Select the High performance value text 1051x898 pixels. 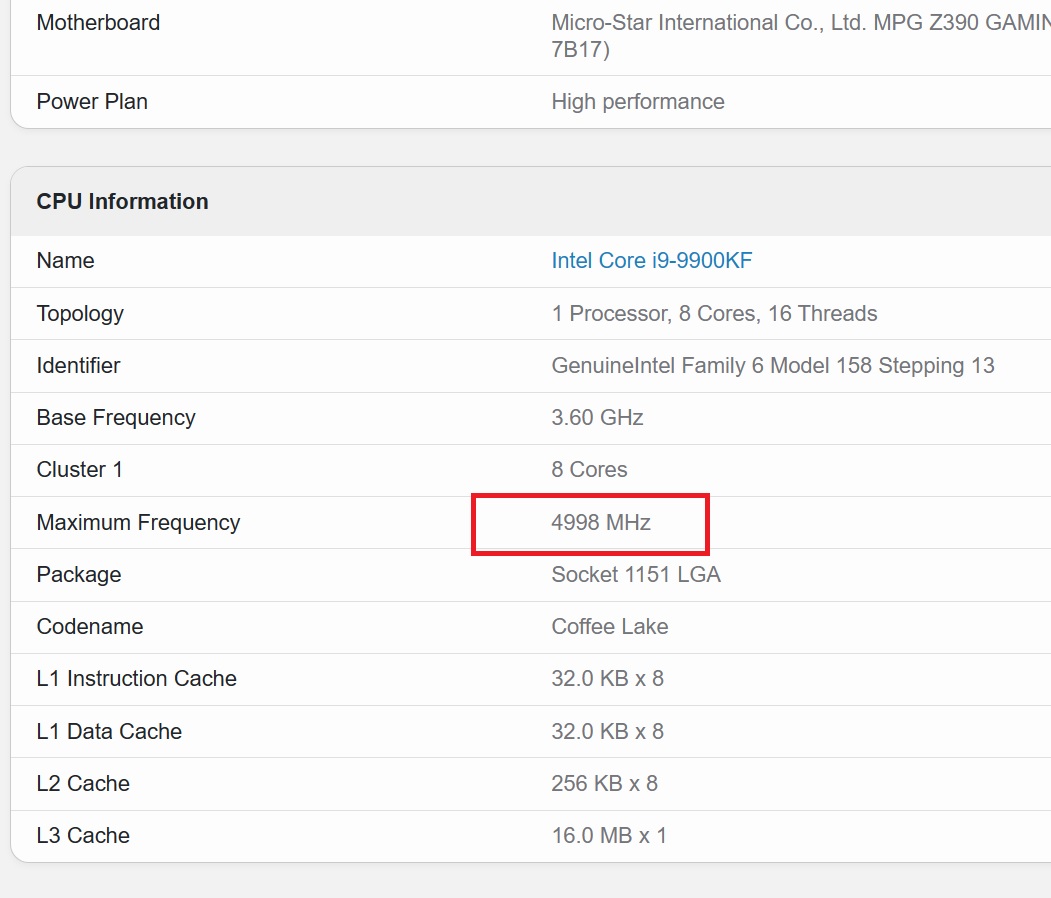(637, 102)
